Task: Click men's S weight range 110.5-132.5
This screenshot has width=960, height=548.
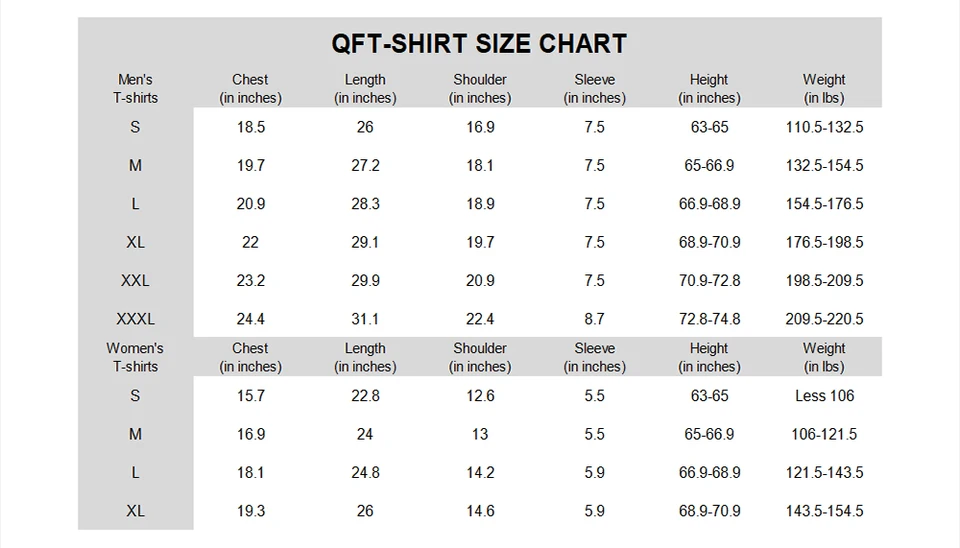Action: (x=825, y=127)
